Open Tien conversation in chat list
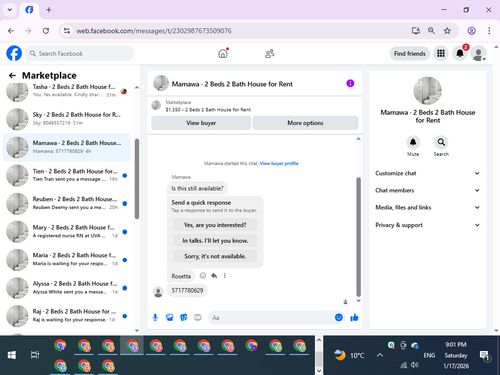Image resolution: width=500 pixels, height=375 pixels. tap(67, 175)
